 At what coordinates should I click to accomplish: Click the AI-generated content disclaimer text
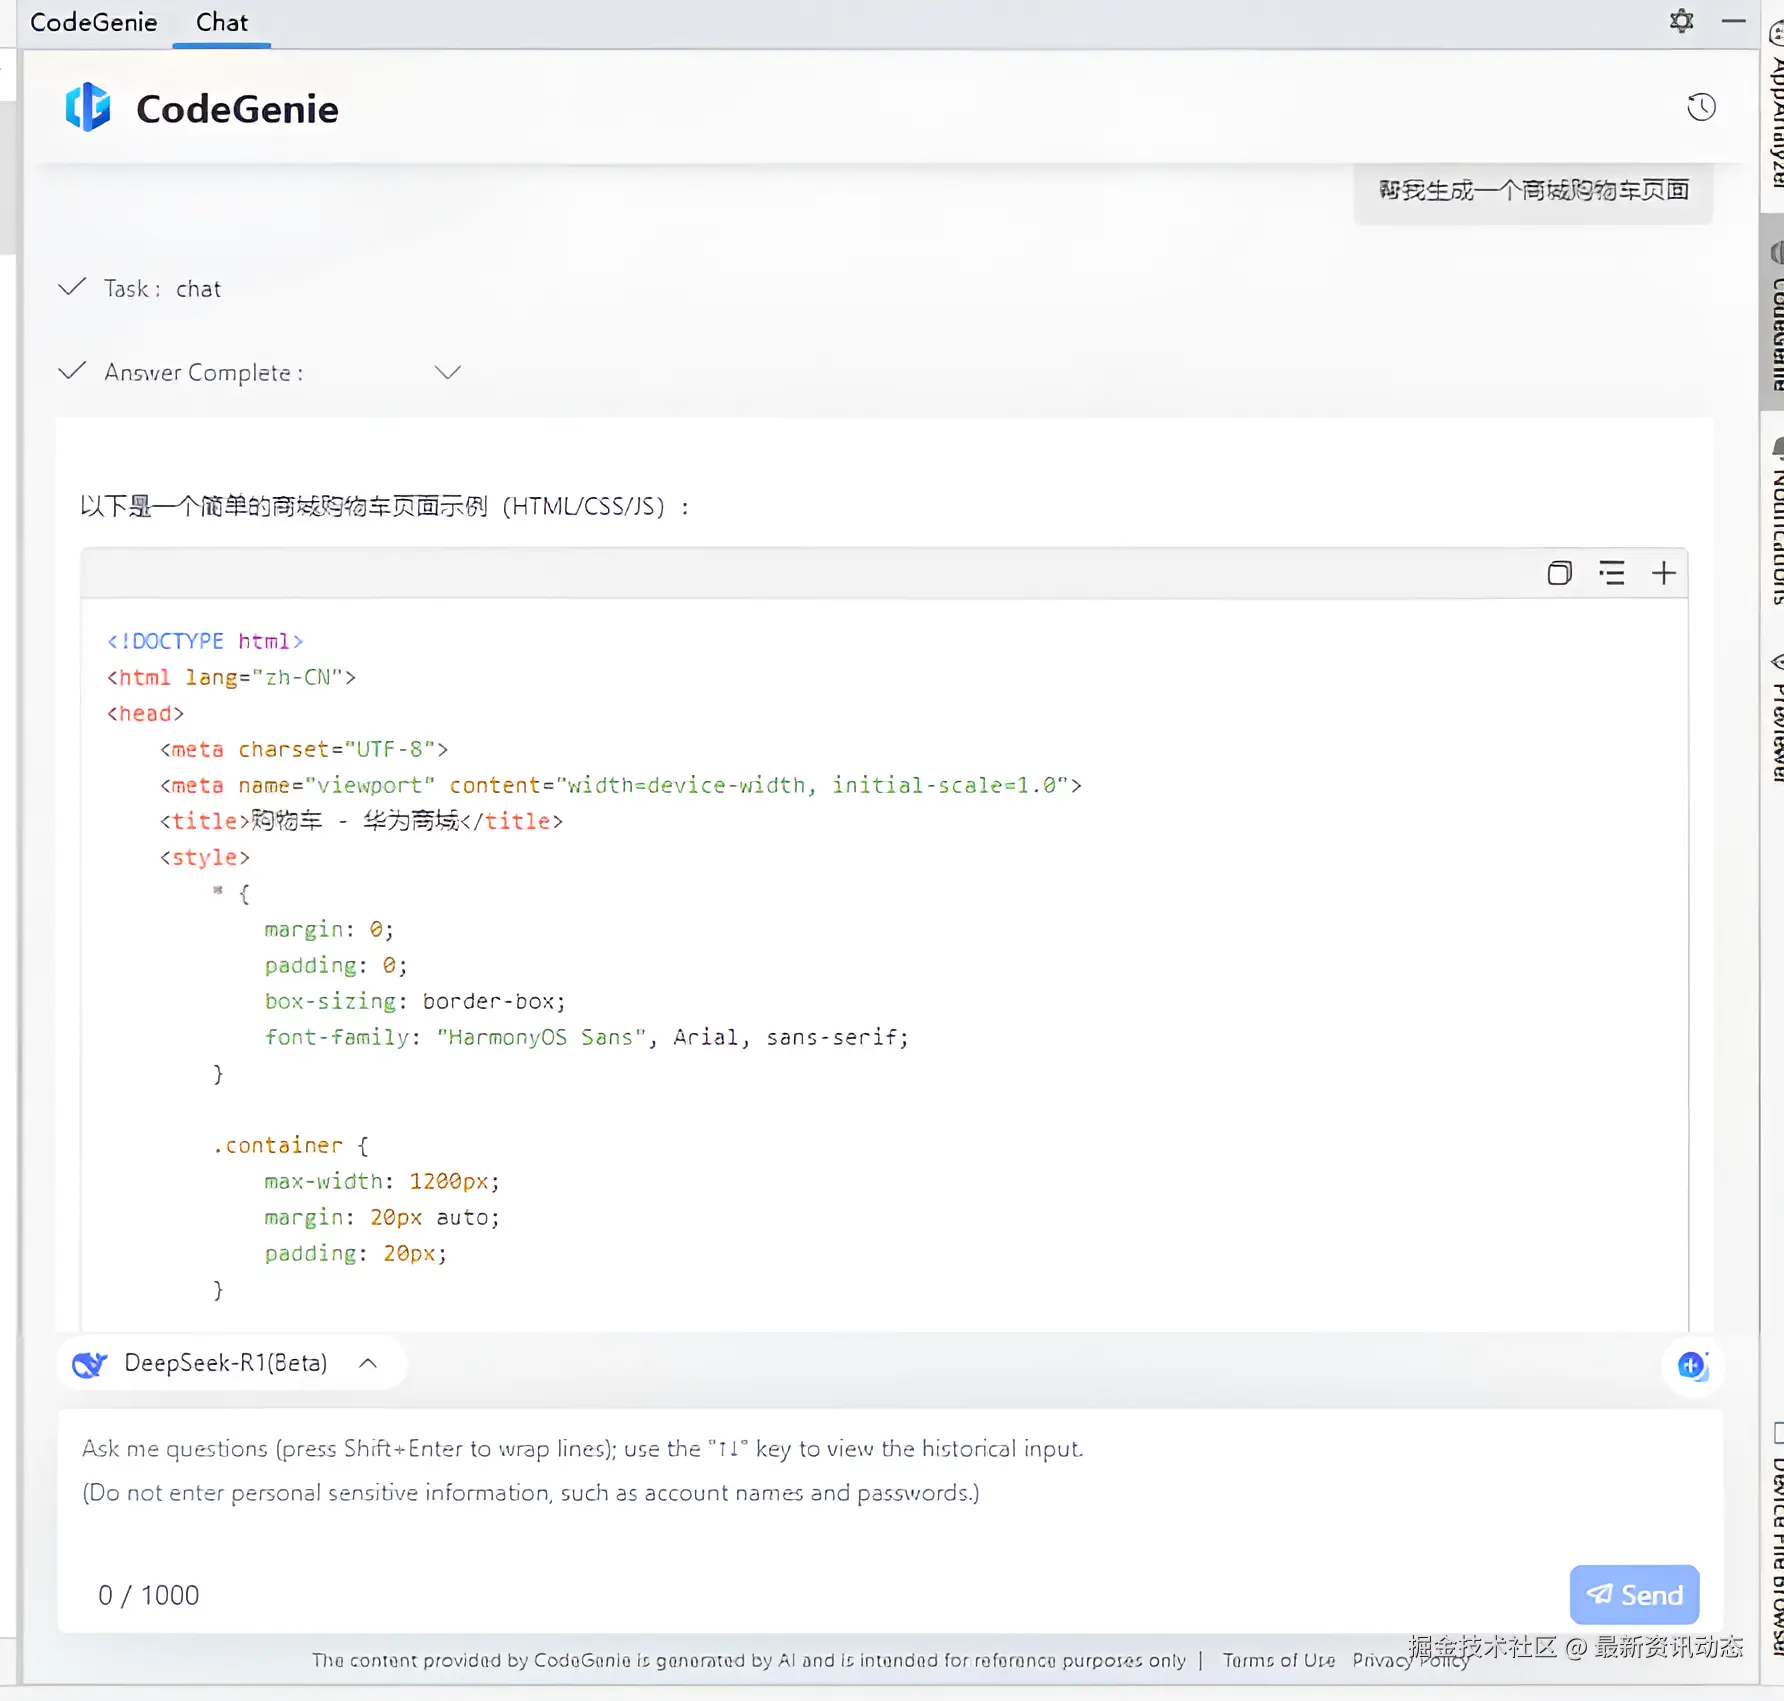(x=749, y=1660)
